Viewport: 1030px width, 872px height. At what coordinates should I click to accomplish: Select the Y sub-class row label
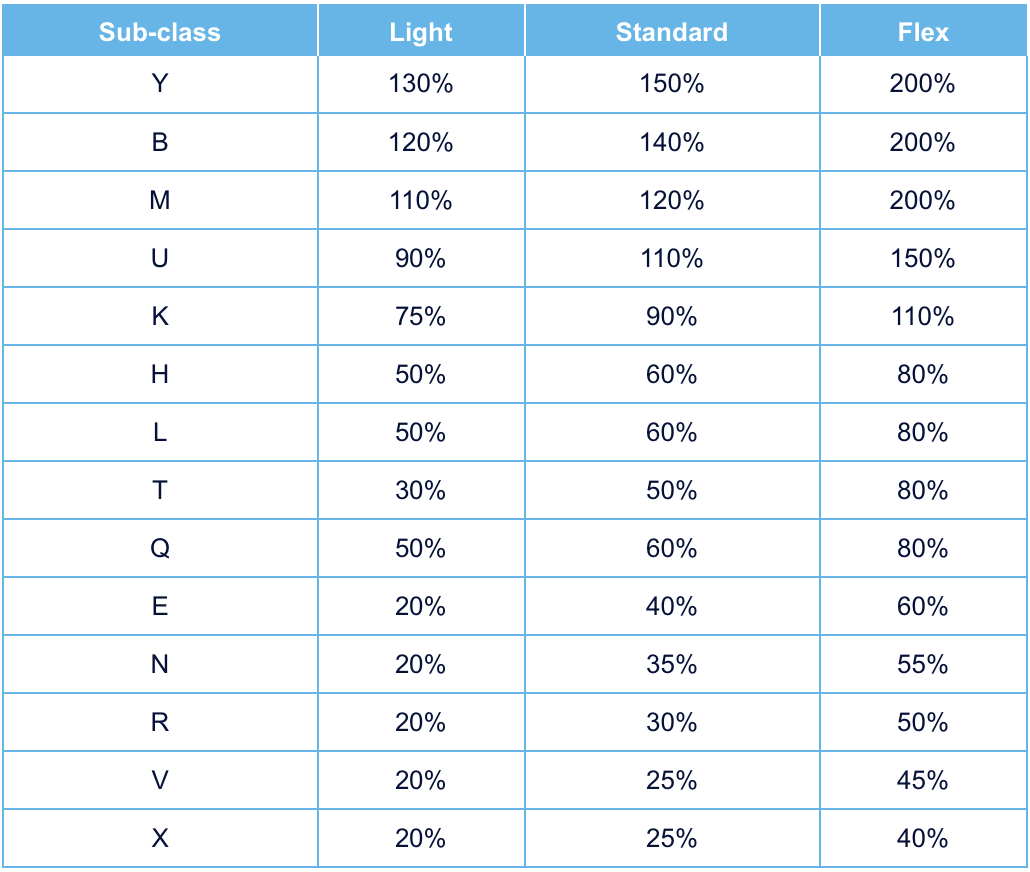pyautogui.click(x=160, y=84)
